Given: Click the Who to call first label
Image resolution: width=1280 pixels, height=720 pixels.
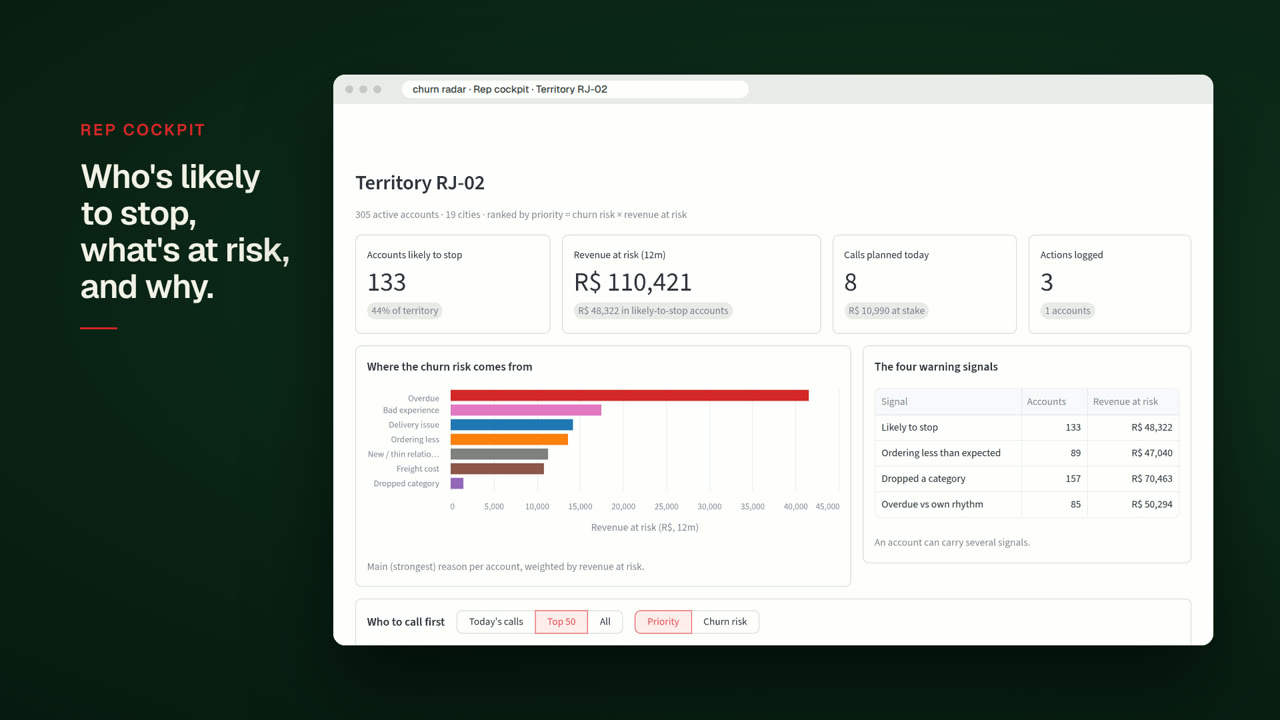Looking at the screenshot, I should click(x=406, y=622).
